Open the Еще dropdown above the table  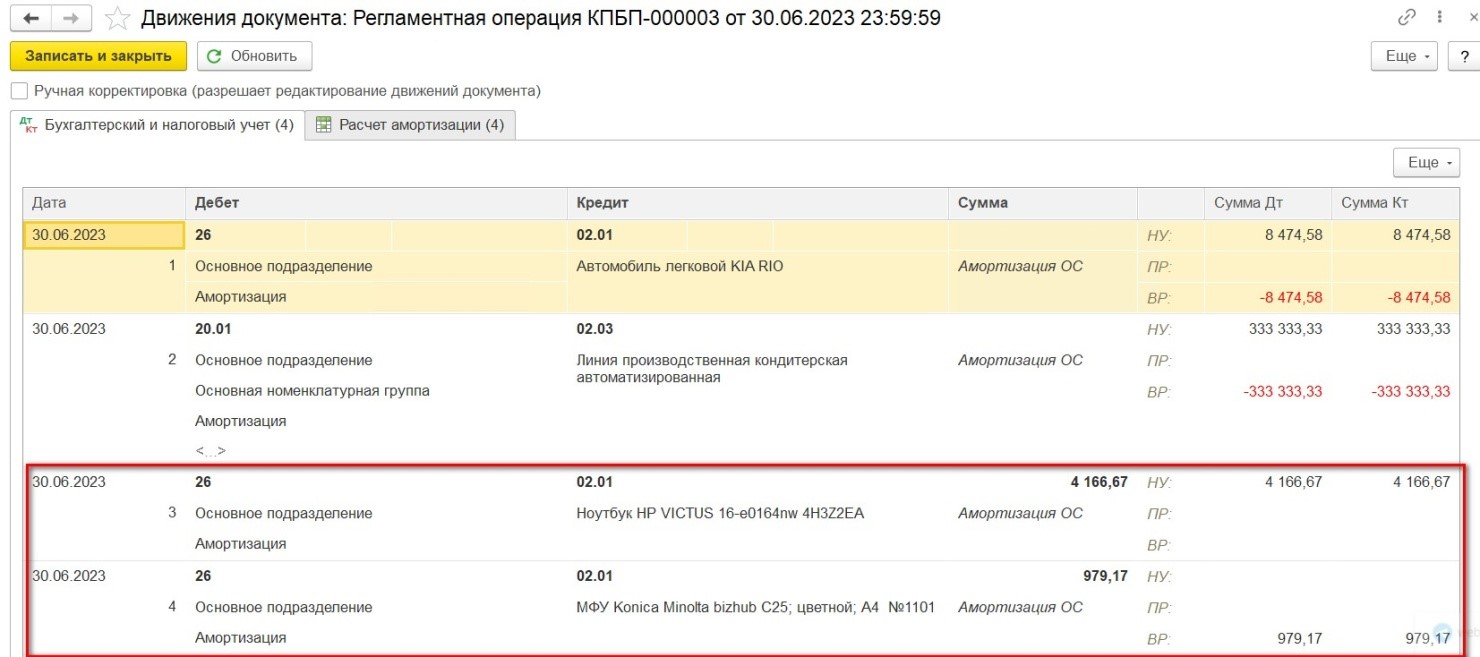(x=1426, y=162)
